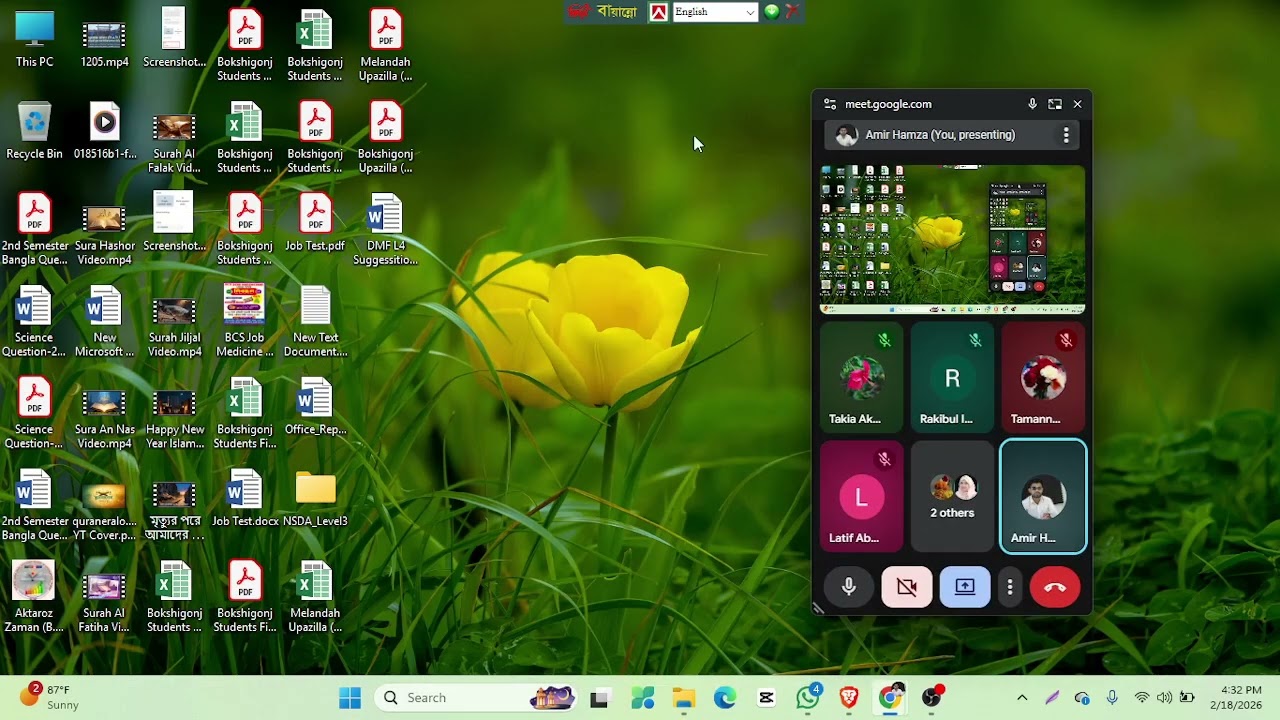
Task: Click the Bijoy Bayanno logo
Action: click(604, 12)
